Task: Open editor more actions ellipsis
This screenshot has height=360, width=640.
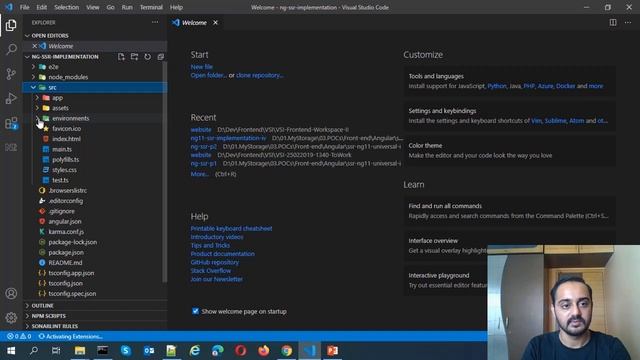Action: point(628,22)
